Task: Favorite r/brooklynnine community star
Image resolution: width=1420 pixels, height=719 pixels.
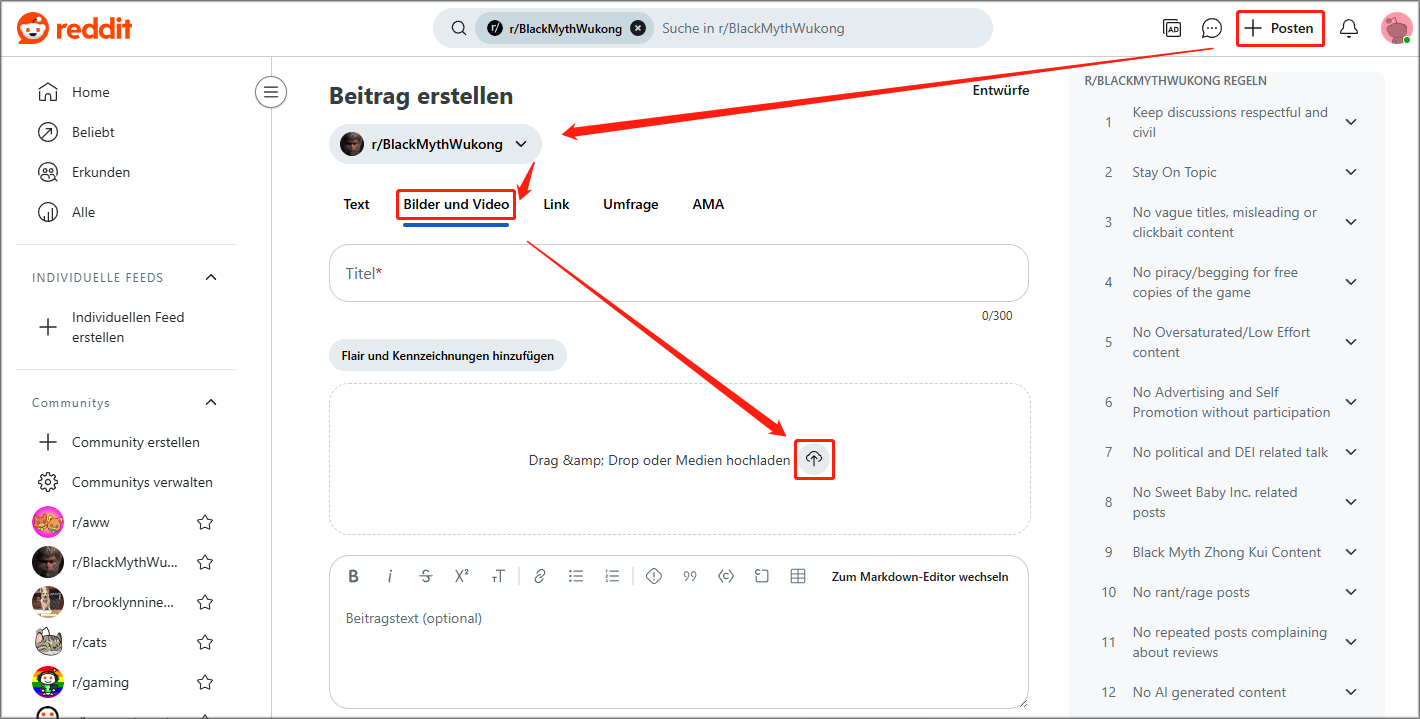Action: pyautogui.click(x=205, y=602)
